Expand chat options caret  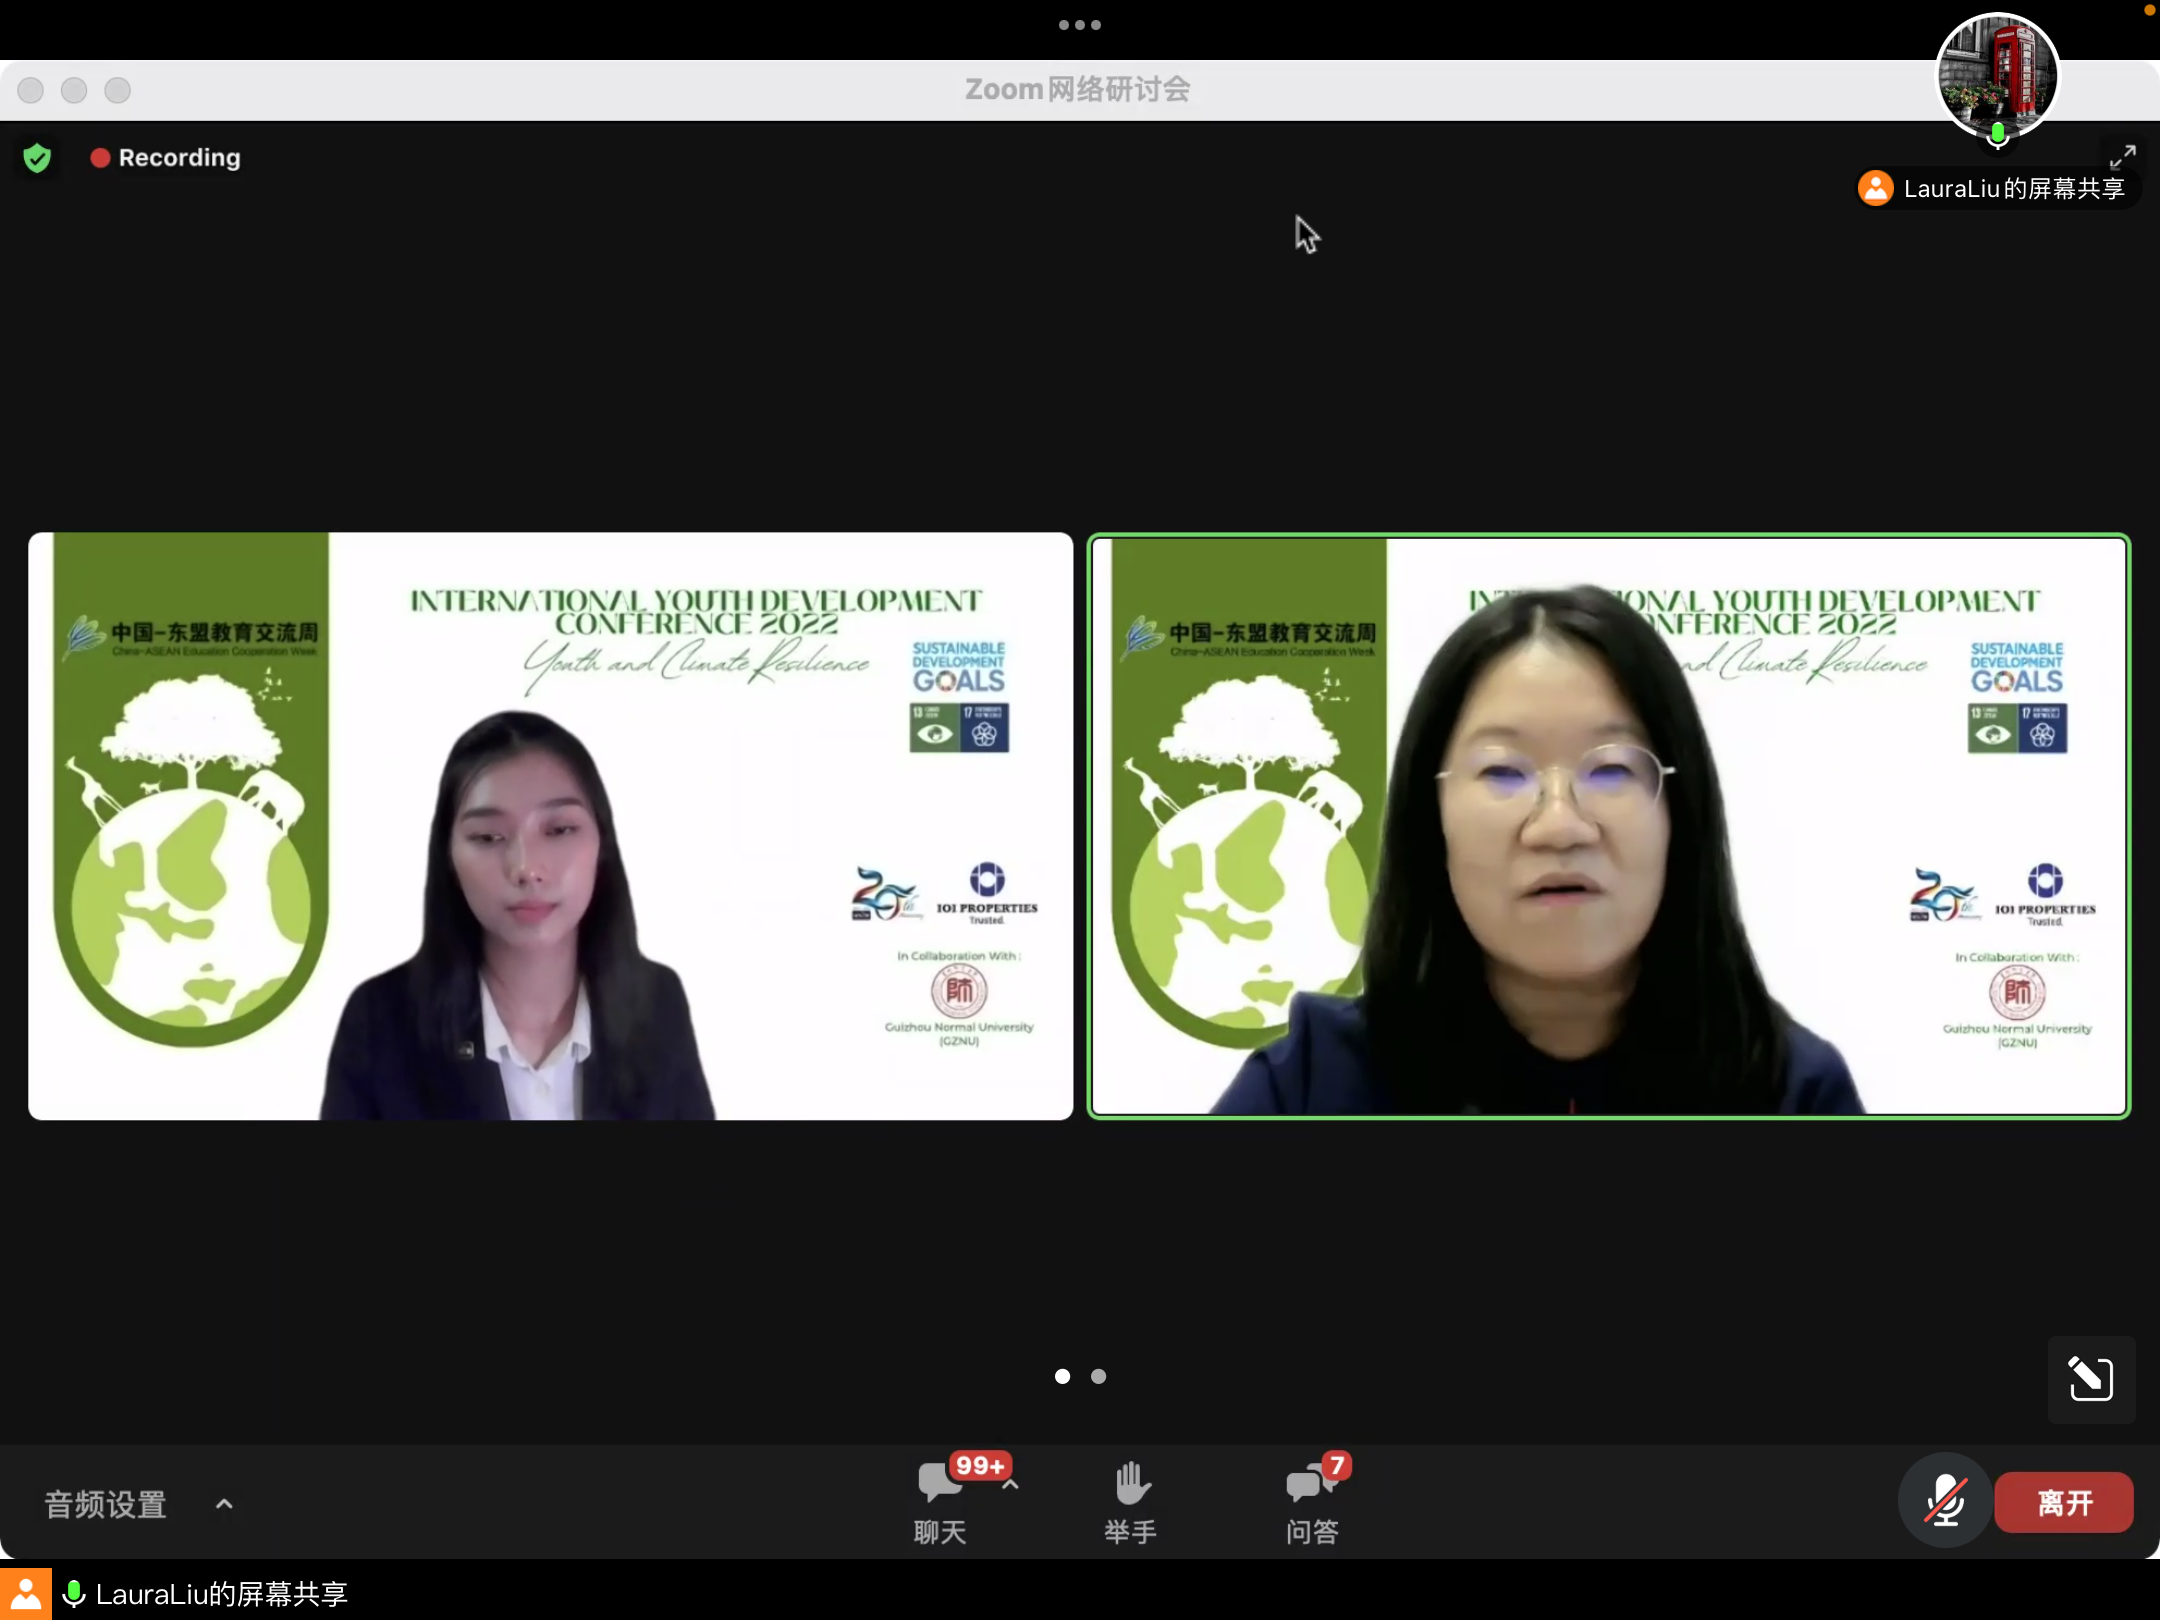tap(1011, 1485)
